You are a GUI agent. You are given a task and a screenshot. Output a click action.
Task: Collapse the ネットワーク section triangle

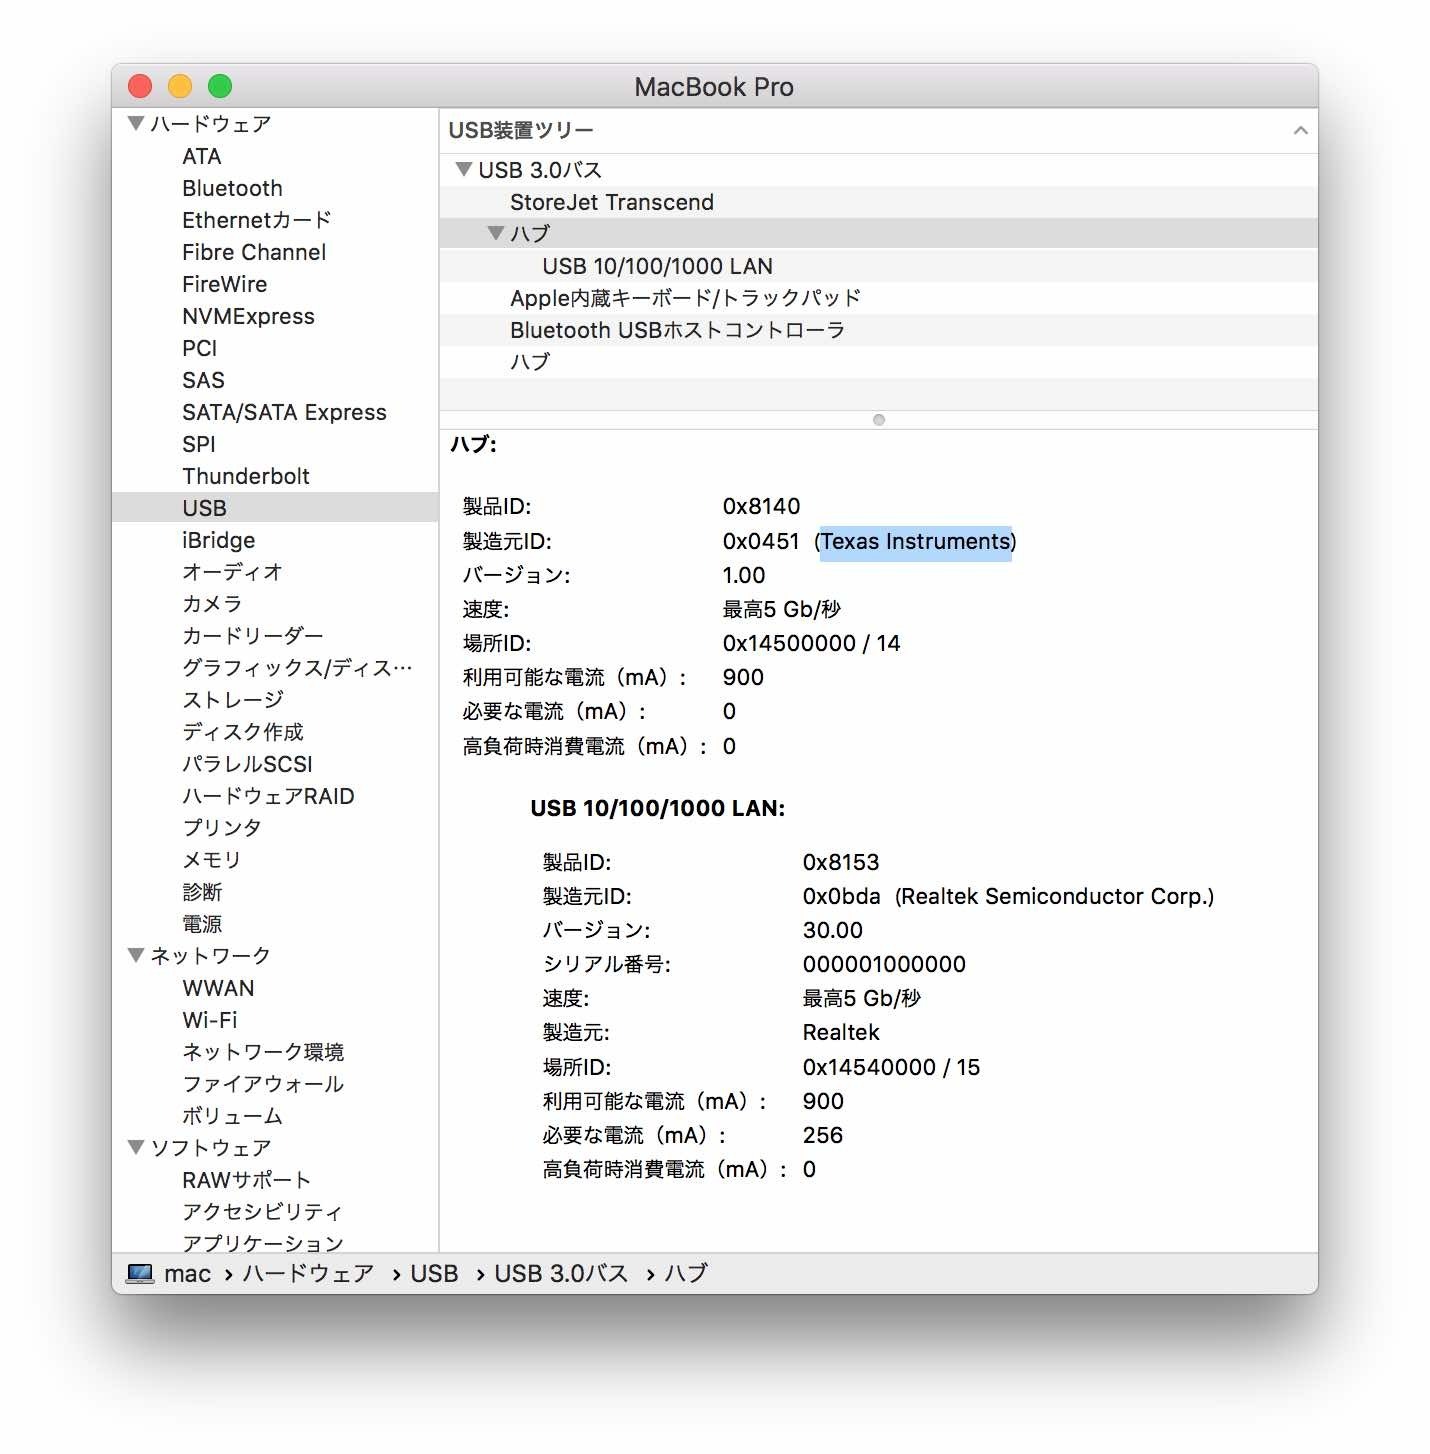(x=136, y=955)
